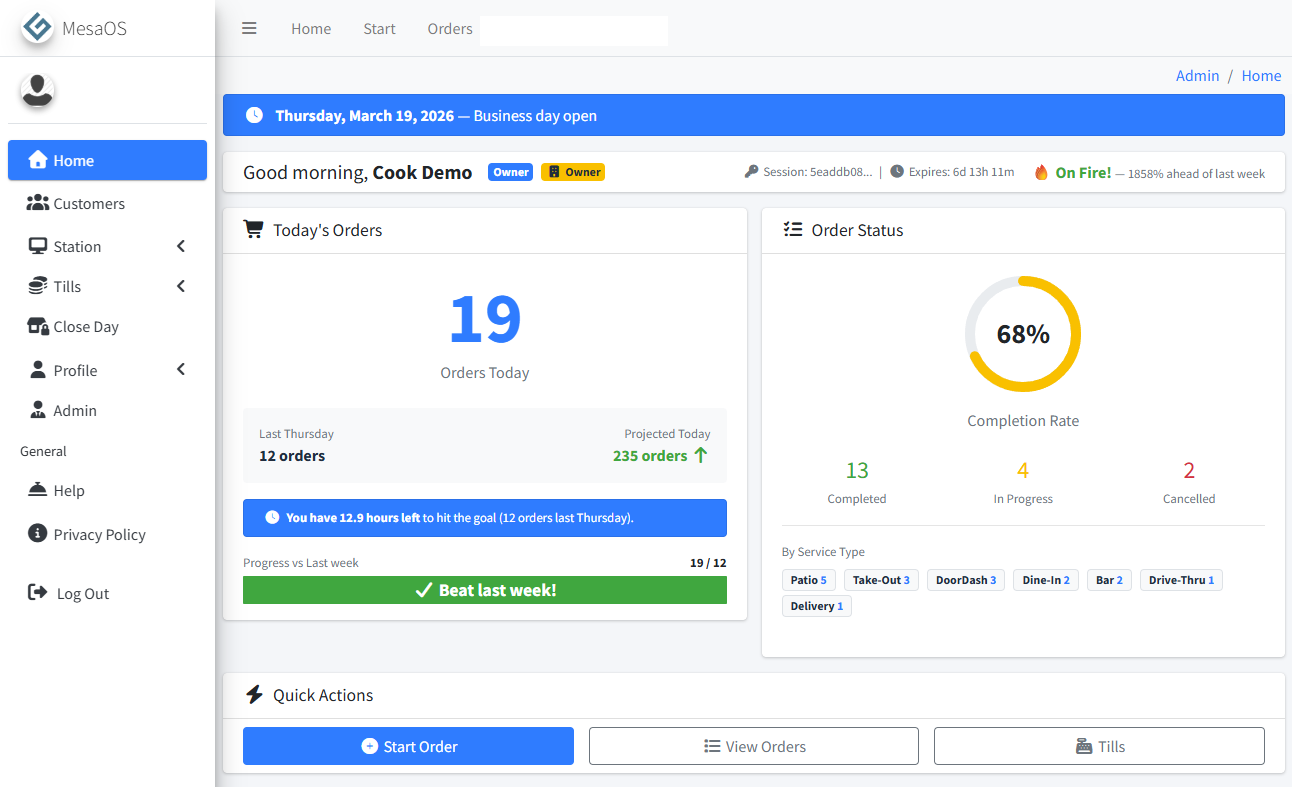Viewport: 1292px width, 787px height.
Task: Click the cash register icon in Tills button
Action: [1083, 746]
